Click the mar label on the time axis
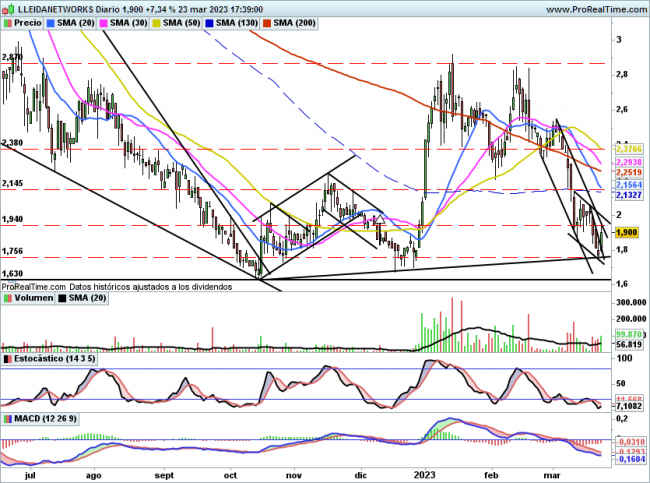650x483 pixels. [551, 475]
